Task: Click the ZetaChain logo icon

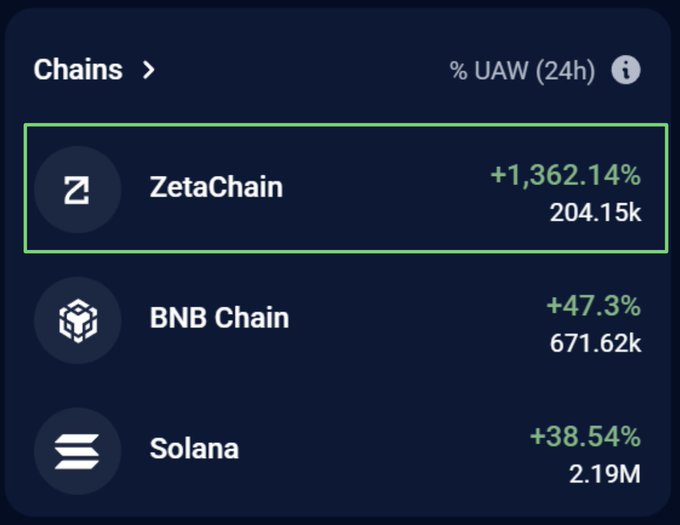Action: click(77, 189)
